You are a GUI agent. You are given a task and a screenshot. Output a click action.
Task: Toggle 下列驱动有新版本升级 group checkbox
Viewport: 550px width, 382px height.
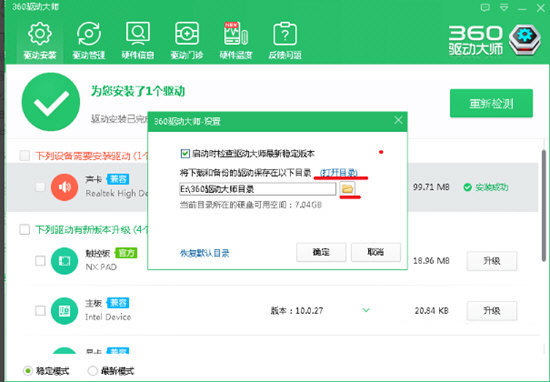pyautogui.click(x=25, y=230)
